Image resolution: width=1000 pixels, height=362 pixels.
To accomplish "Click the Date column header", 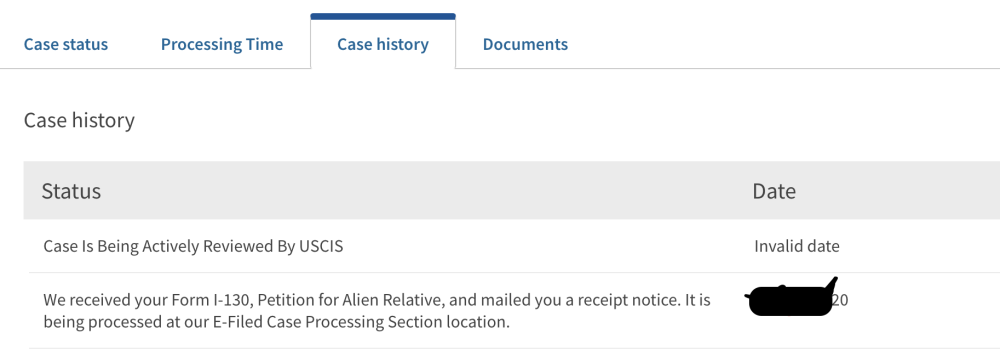I will (774, 191).
